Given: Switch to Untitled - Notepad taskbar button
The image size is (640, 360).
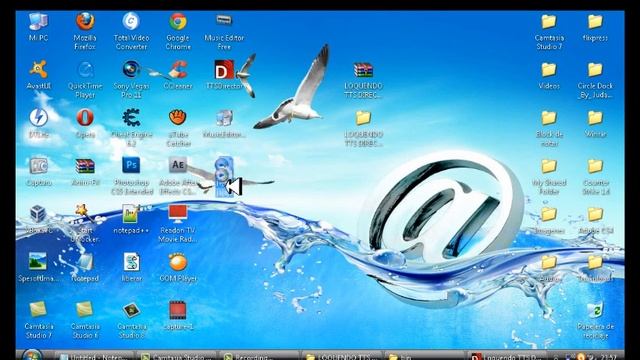Looking at the screenshot, I should pyautogui.click(x=94, y=356).
